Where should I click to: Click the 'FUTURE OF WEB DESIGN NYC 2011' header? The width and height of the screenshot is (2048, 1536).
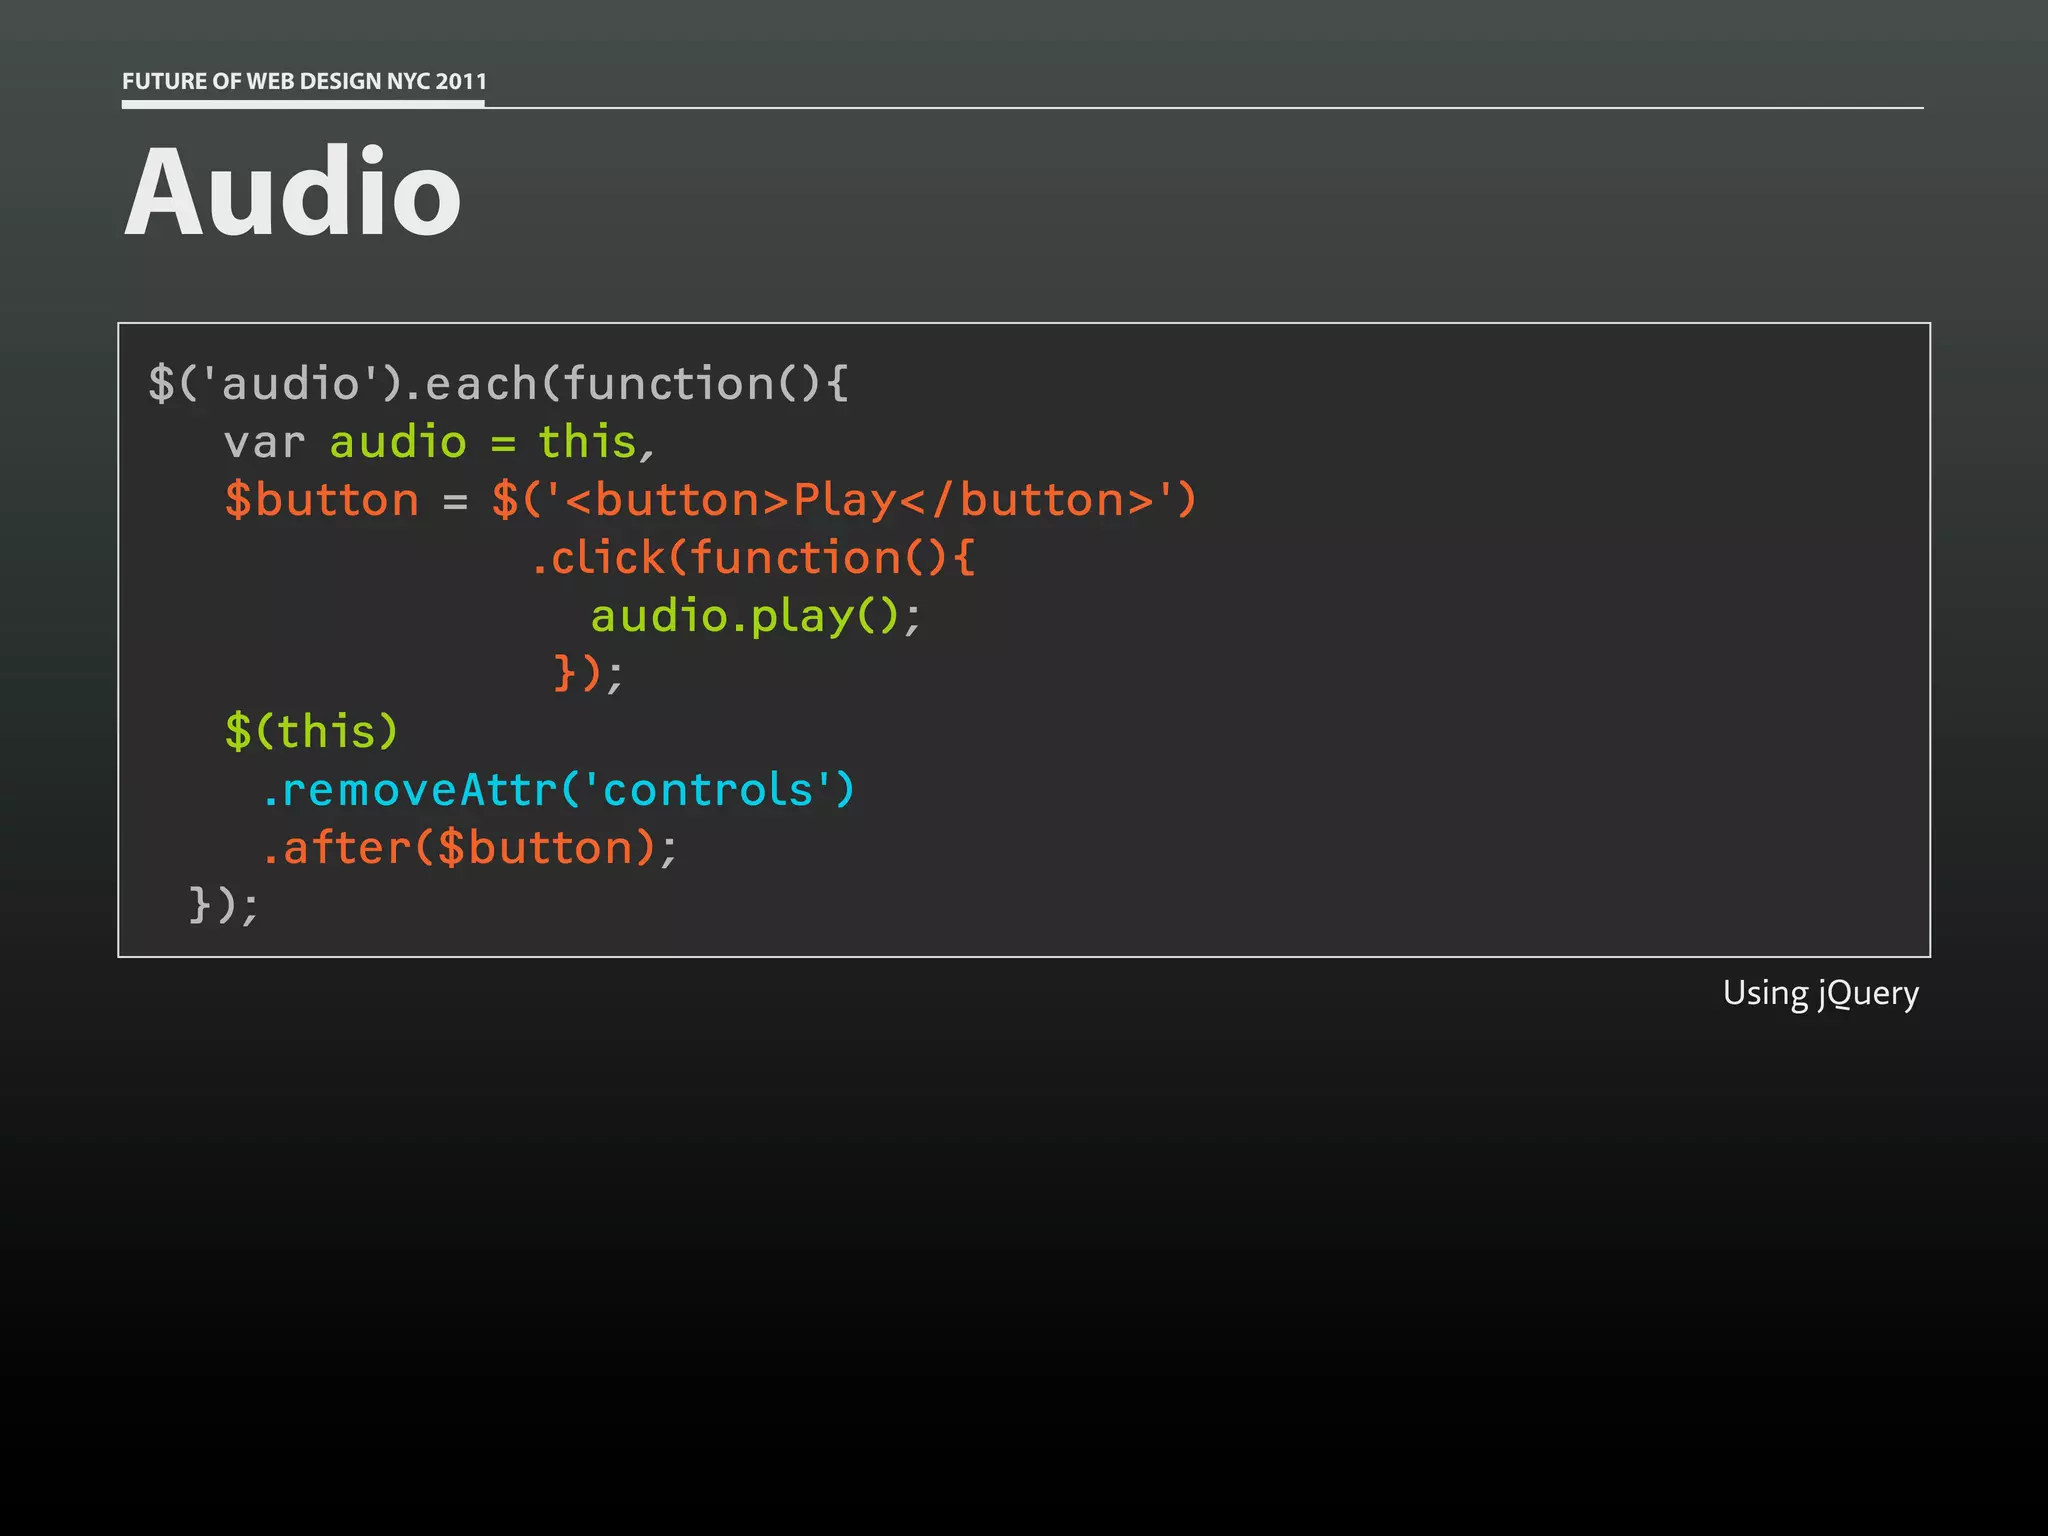pos(304,81)
